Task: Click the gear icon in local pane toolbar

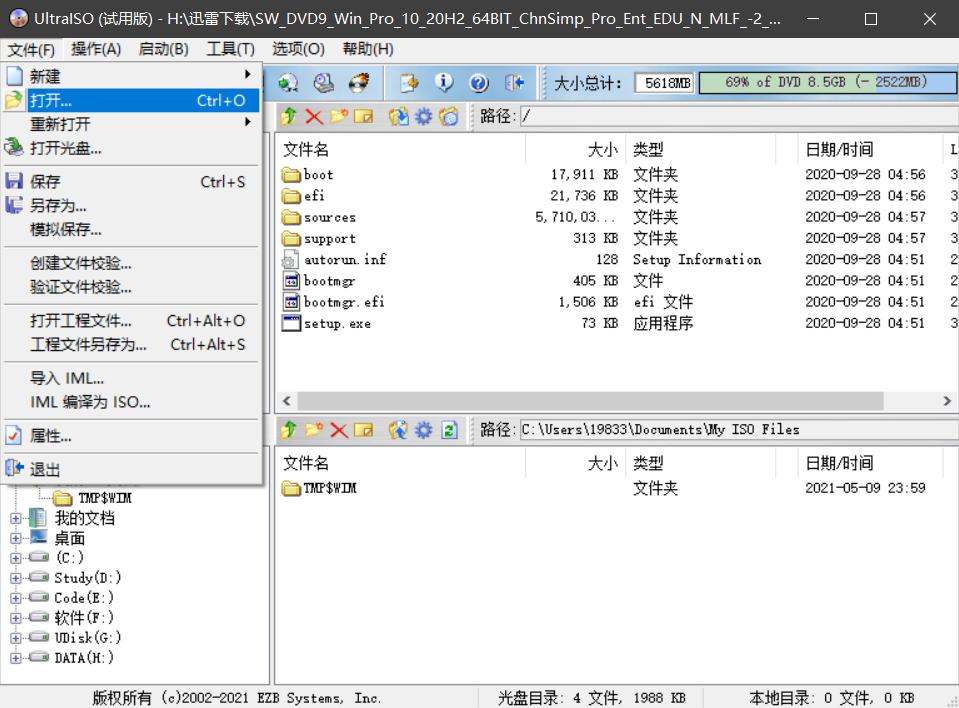Action: 423,430
